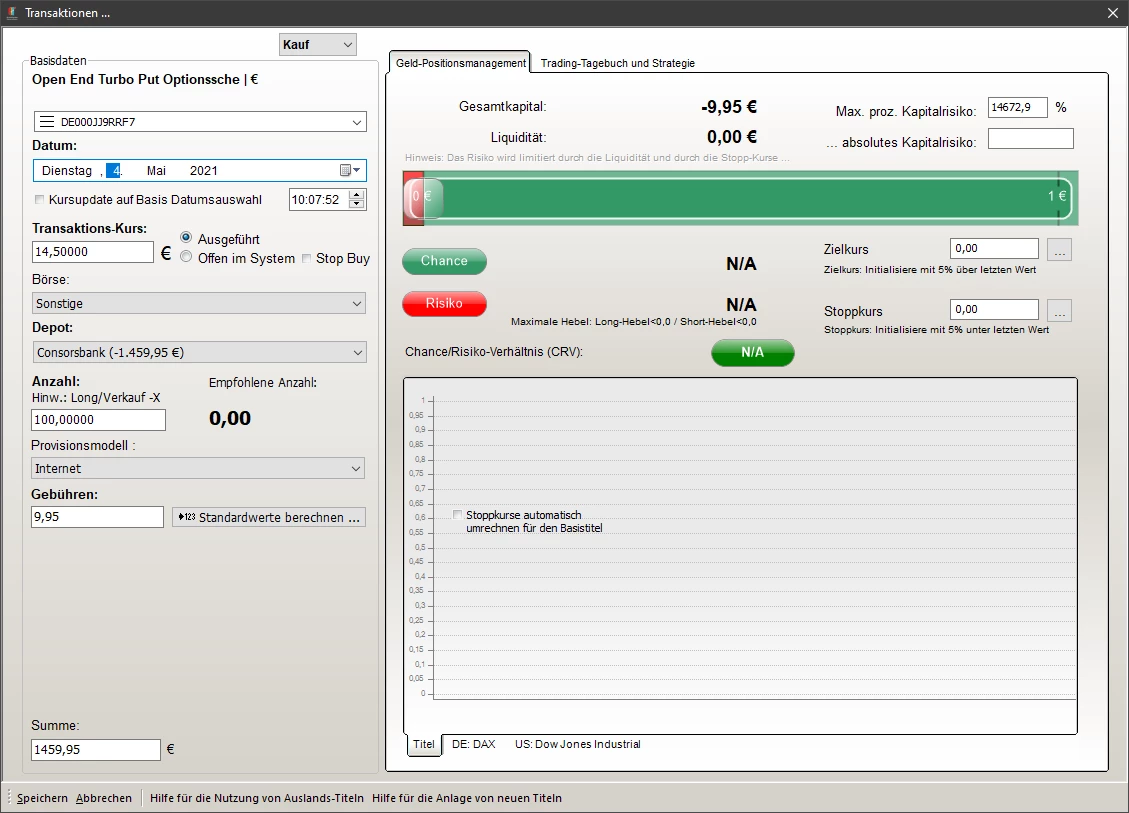Click Standardwerte berechnen button

coord(269,518)
